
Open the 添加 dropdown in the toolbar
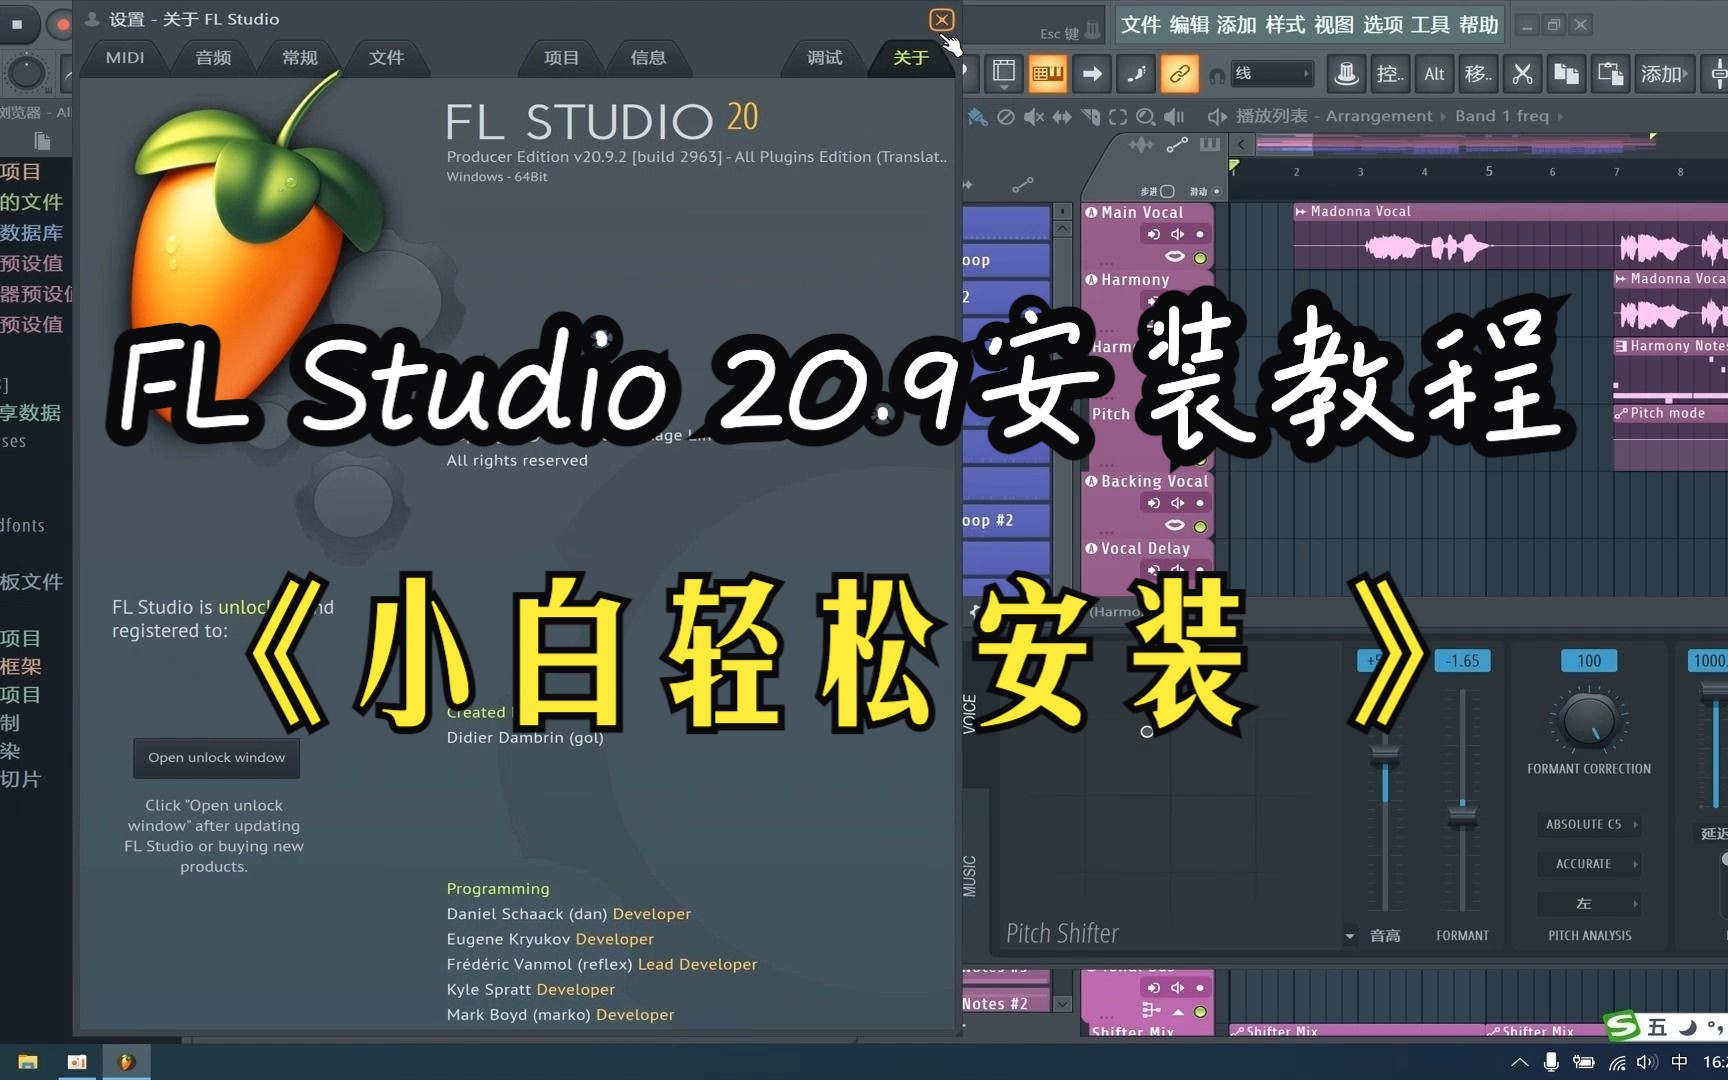pyautogui.click(x=1664, y=73)
